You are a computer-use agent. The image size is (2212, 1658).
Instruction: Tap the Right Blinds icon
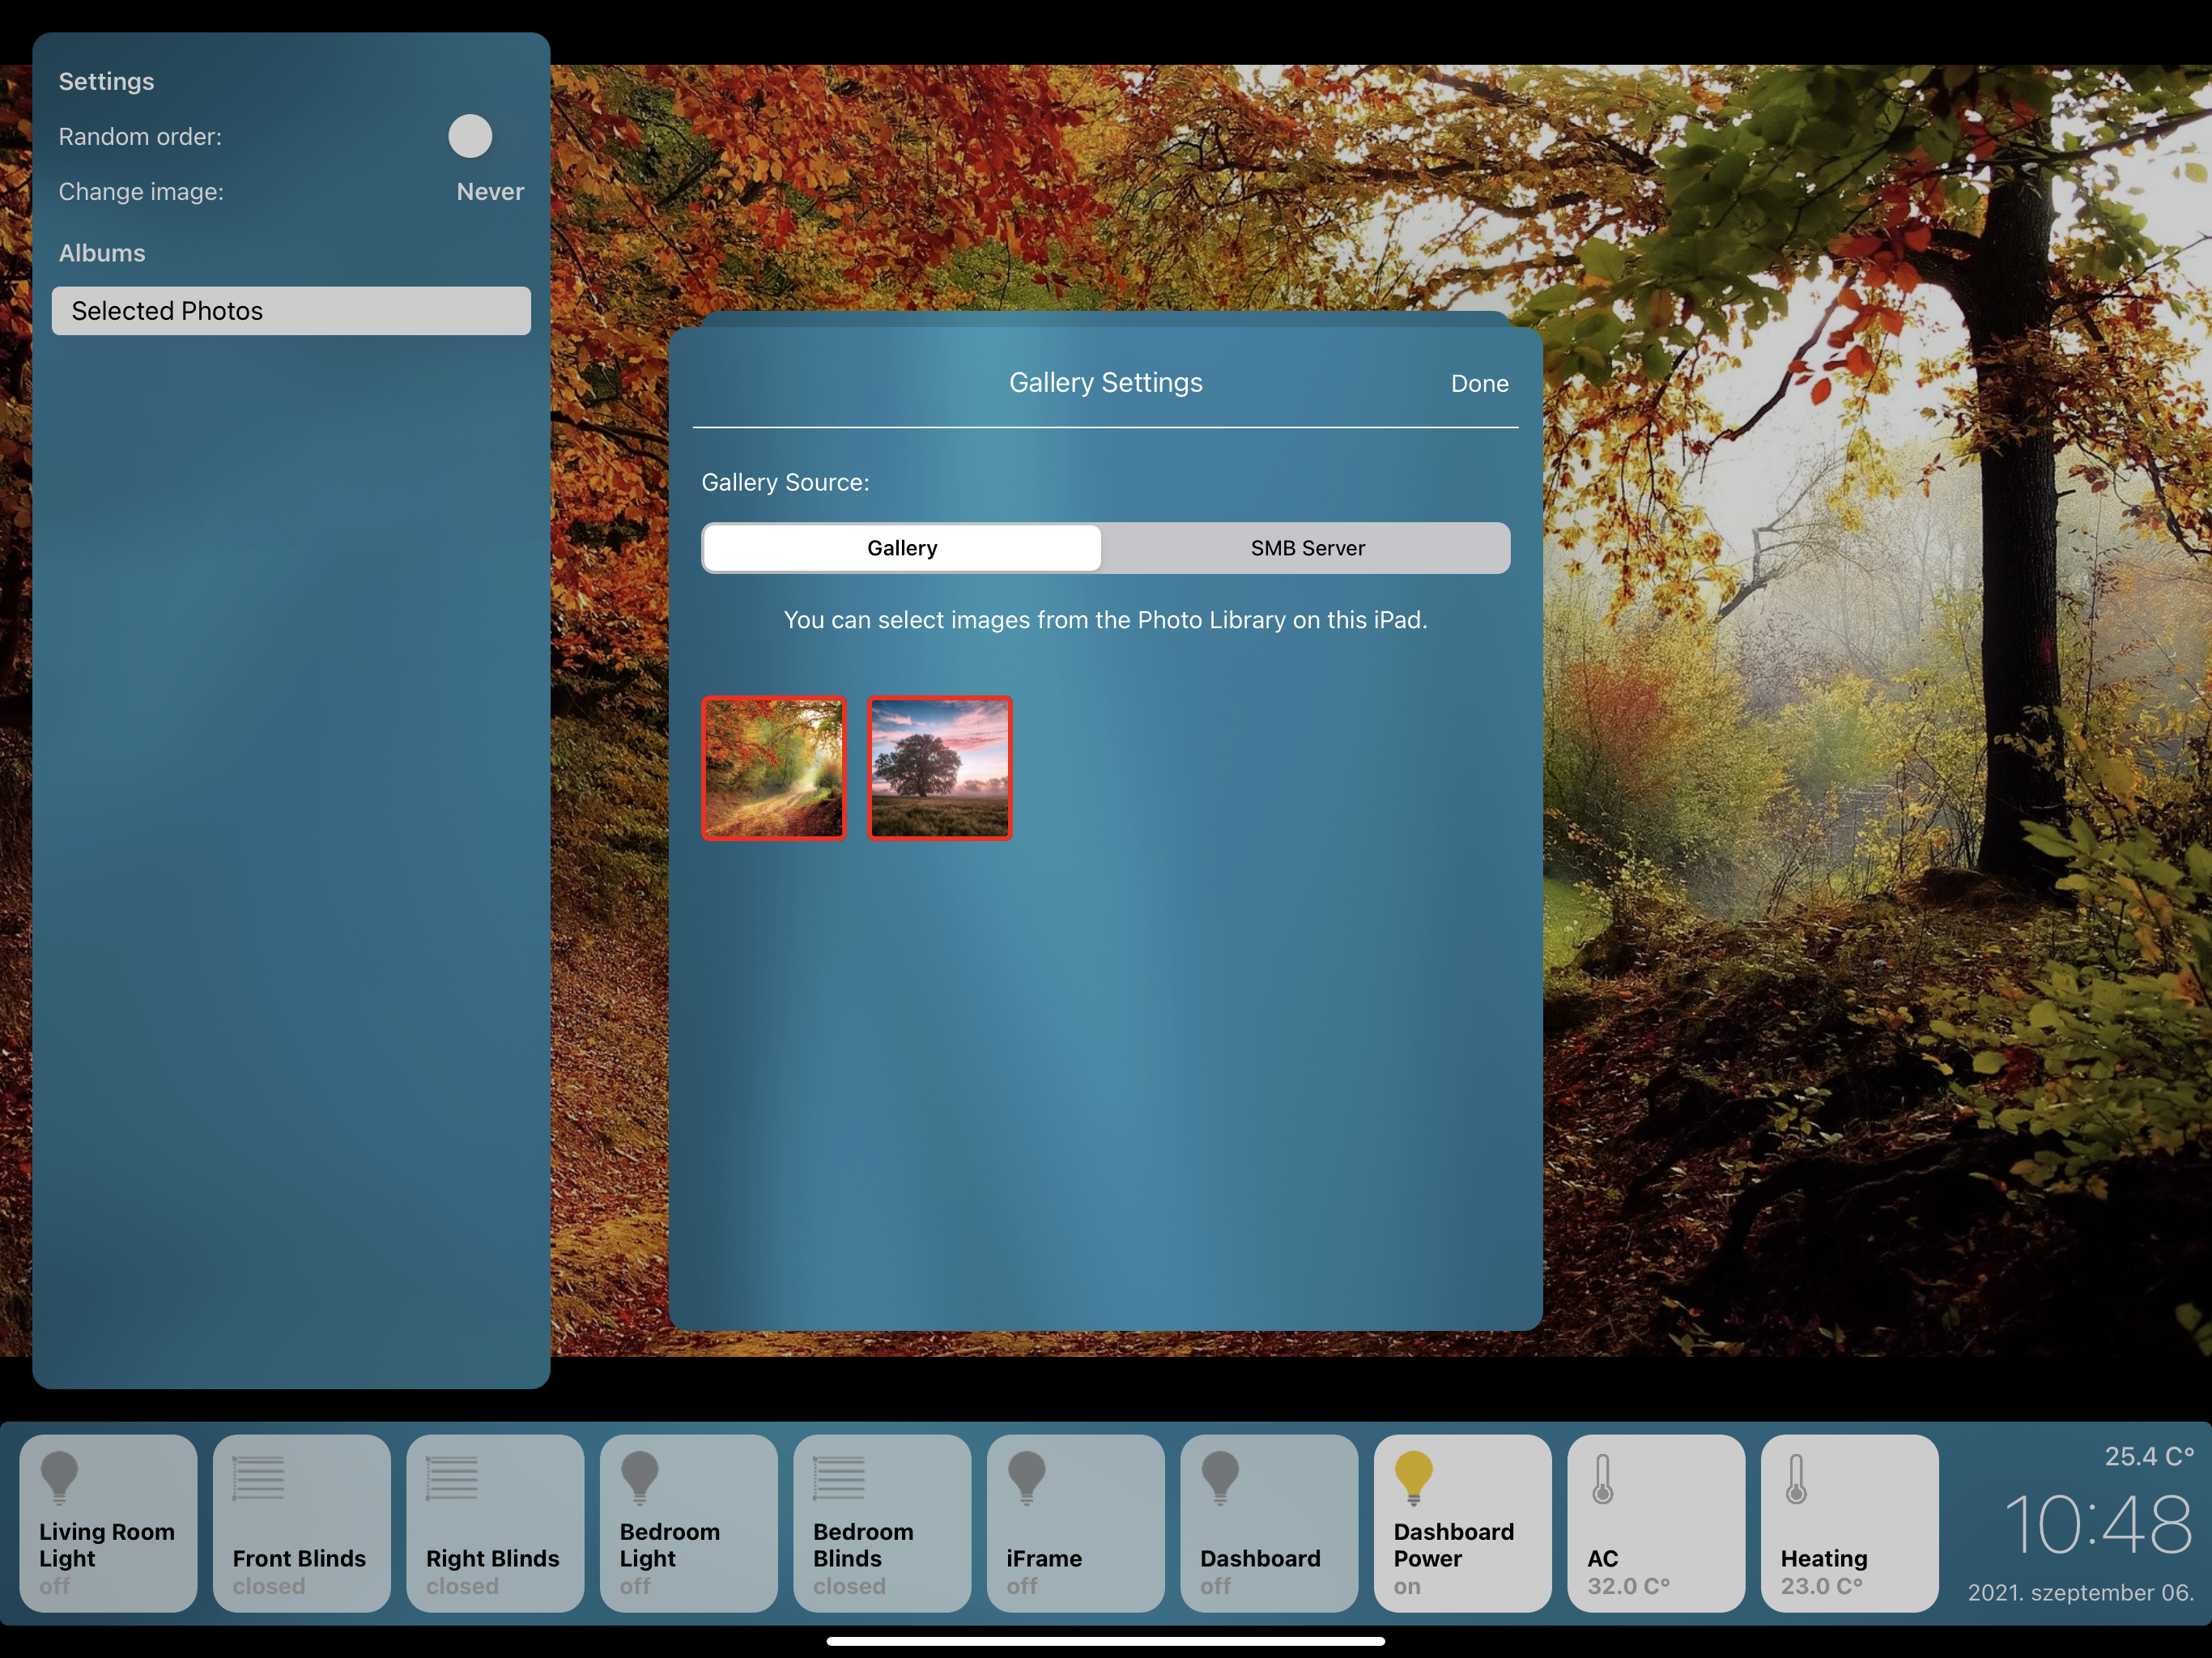pyautogui.click(x=452, y=1478)
